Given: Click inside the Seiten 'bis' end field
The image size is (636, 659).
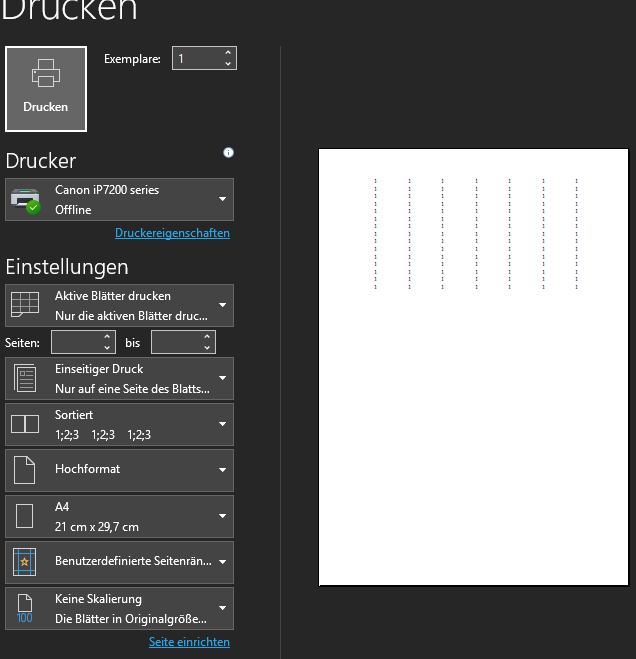Looking at the screenshot, I should [x=175, y=343].
